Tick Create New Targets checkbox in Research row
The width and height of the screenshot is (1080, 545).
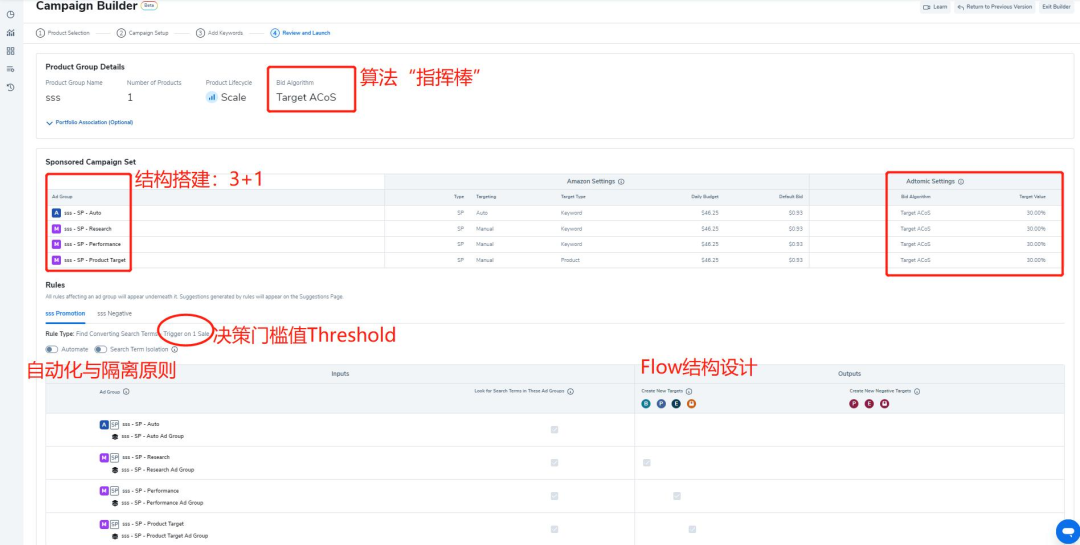pos(647,462)
